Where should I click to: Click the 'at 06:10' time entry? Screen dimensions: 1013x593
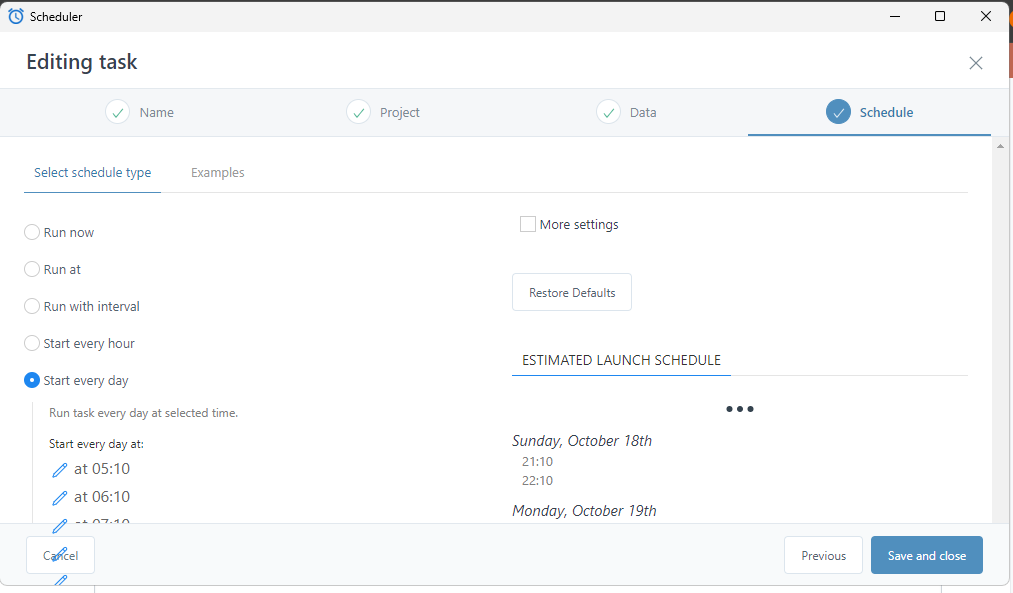pyautogui.click(x=102, y=497)
